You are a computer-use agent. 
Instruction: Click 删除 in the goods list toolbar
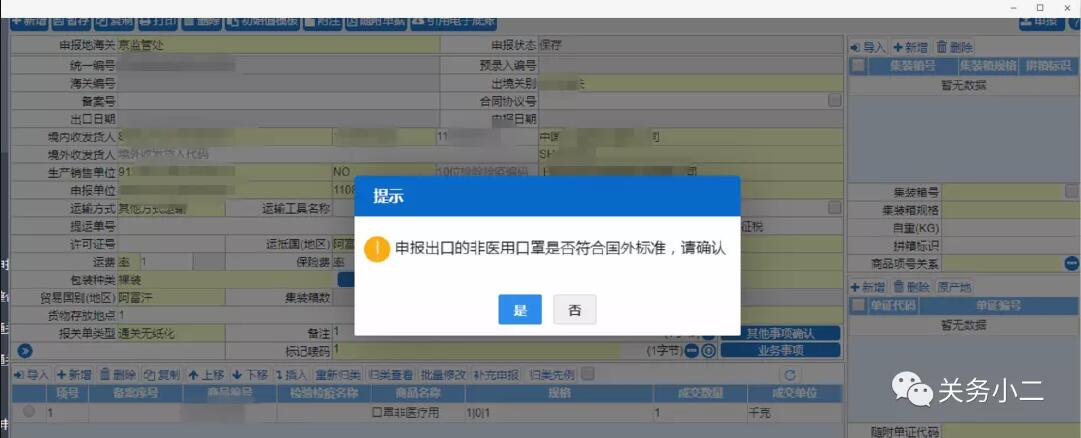117,375
